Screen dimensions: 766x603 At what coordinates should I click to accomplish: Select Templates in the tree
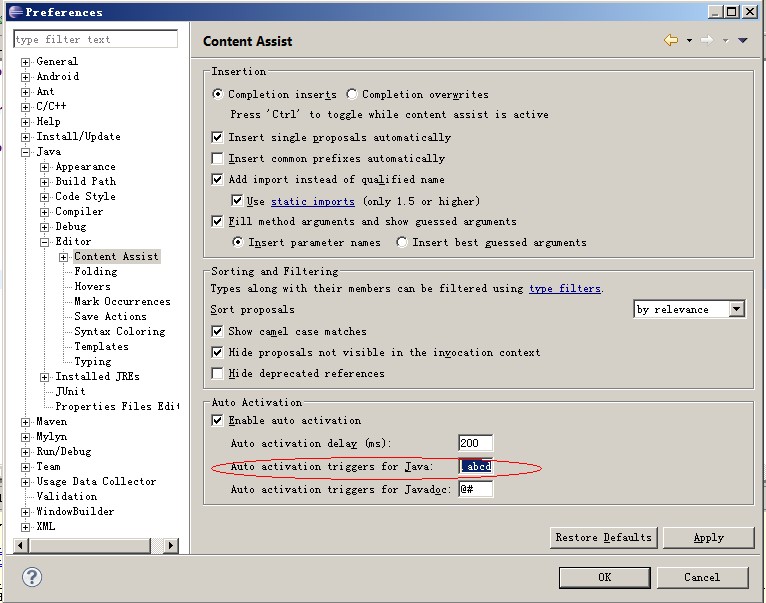pos(101,347)
